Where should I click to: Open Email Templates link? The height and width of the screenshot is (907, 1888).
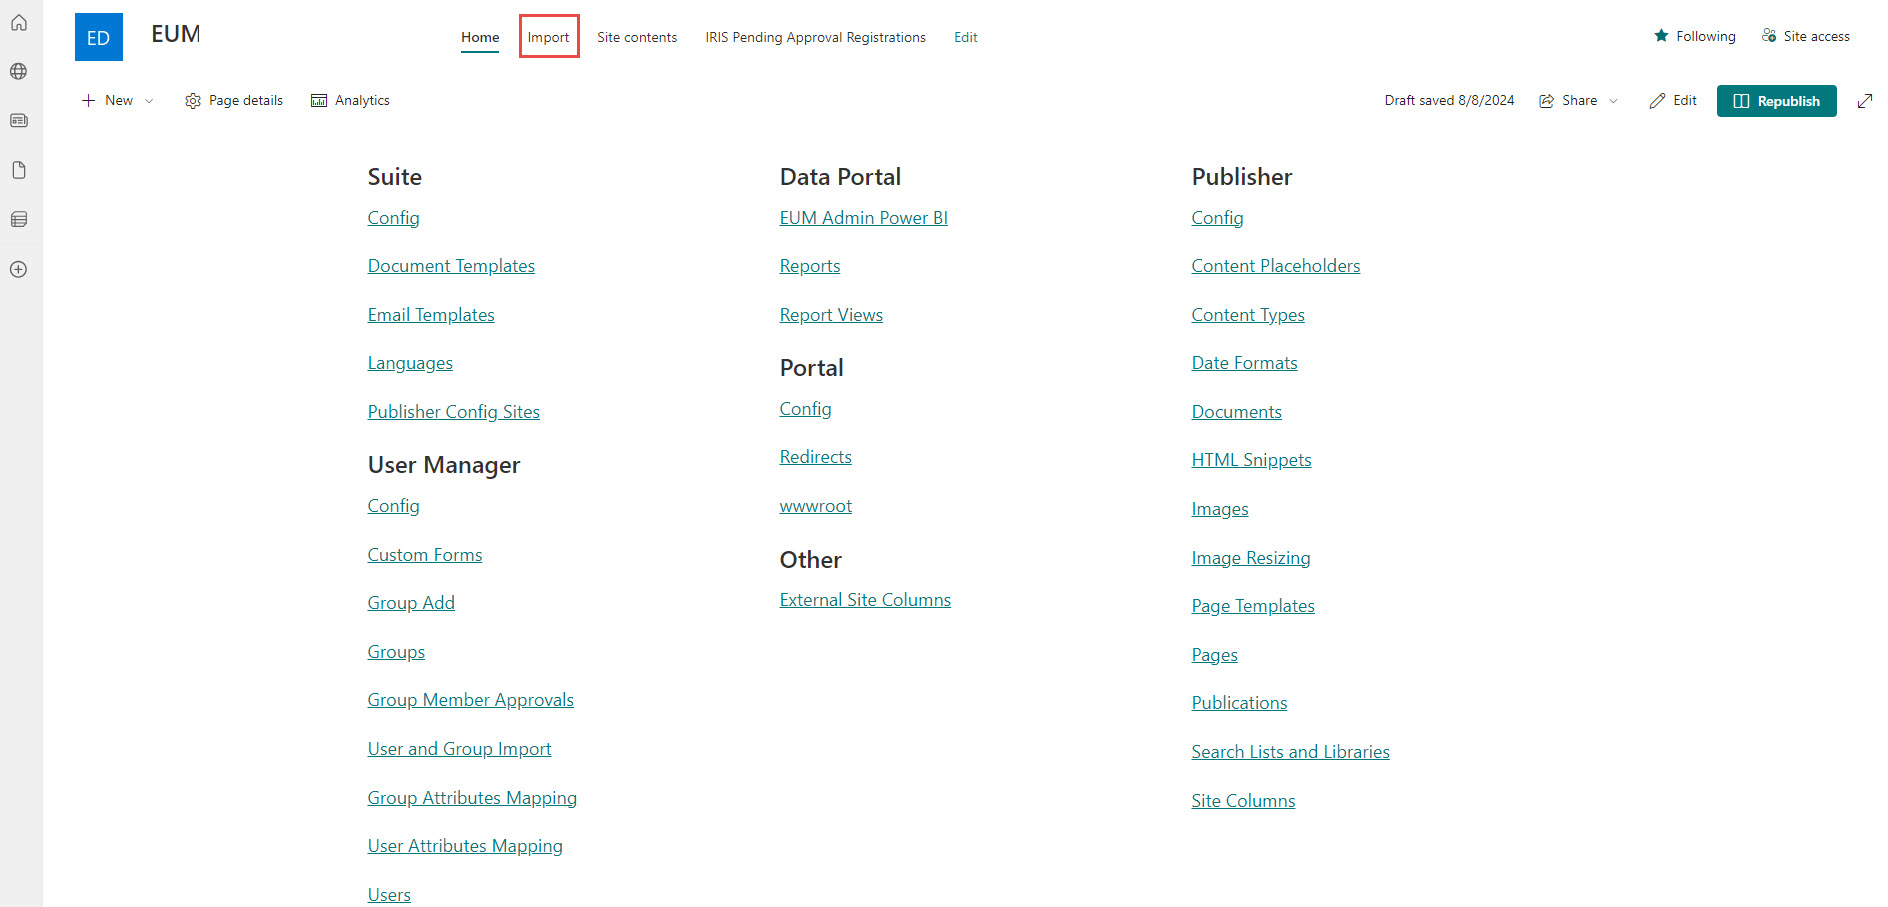pyautogui.click(x=431, y=315)
